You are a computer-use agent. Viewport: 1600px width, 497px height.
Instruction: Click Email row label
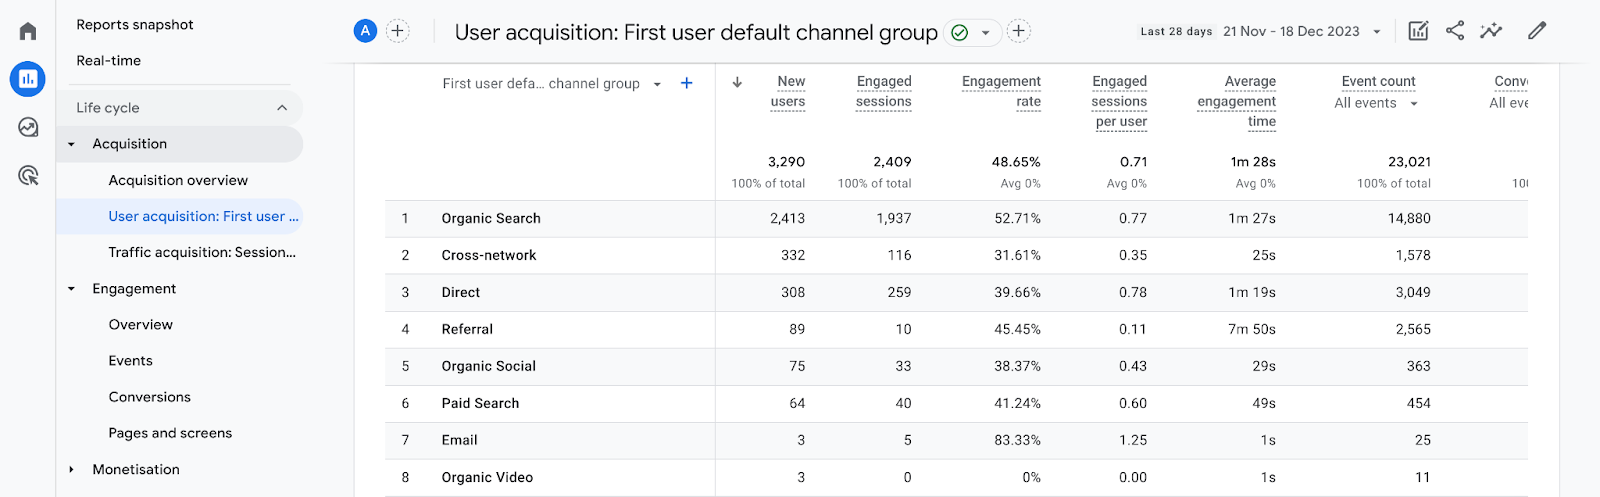click(x=460, y=441)
